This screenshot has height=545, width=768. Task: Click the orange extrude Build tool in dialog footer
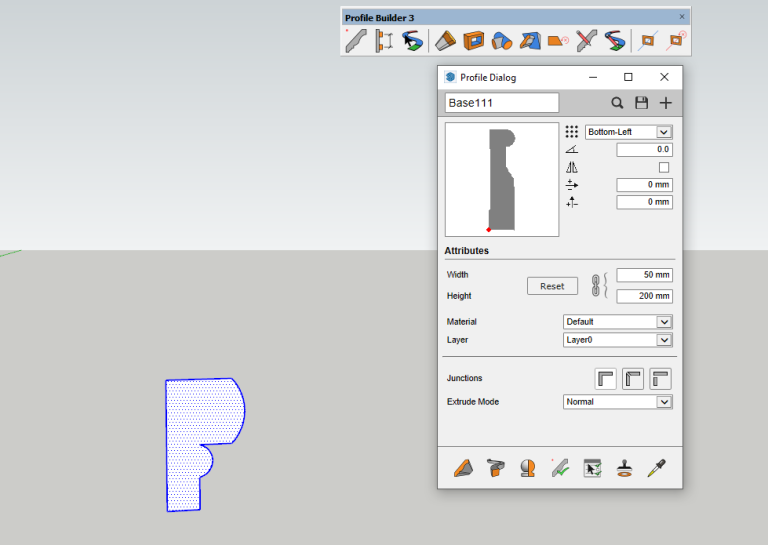(463, 468)
